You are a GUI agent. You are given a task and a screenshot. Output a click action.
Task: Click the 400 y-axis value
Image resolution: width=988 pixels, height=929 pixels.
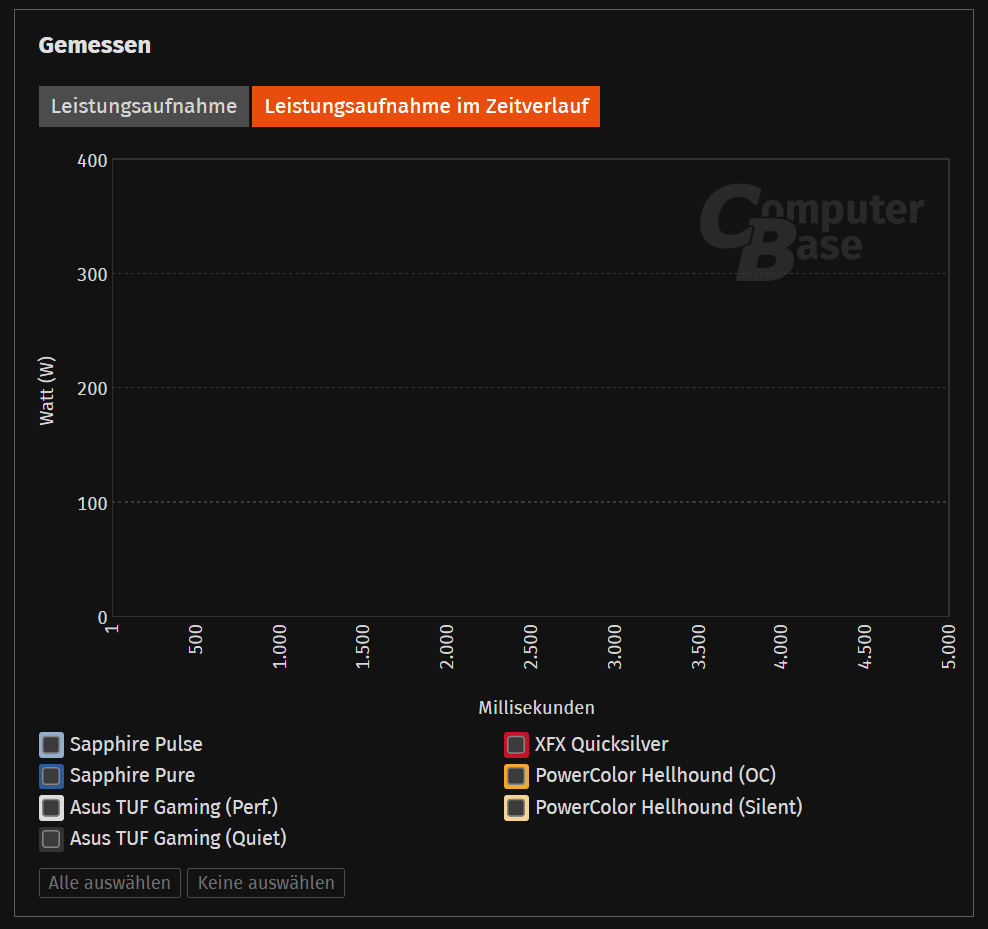point(92,161)
